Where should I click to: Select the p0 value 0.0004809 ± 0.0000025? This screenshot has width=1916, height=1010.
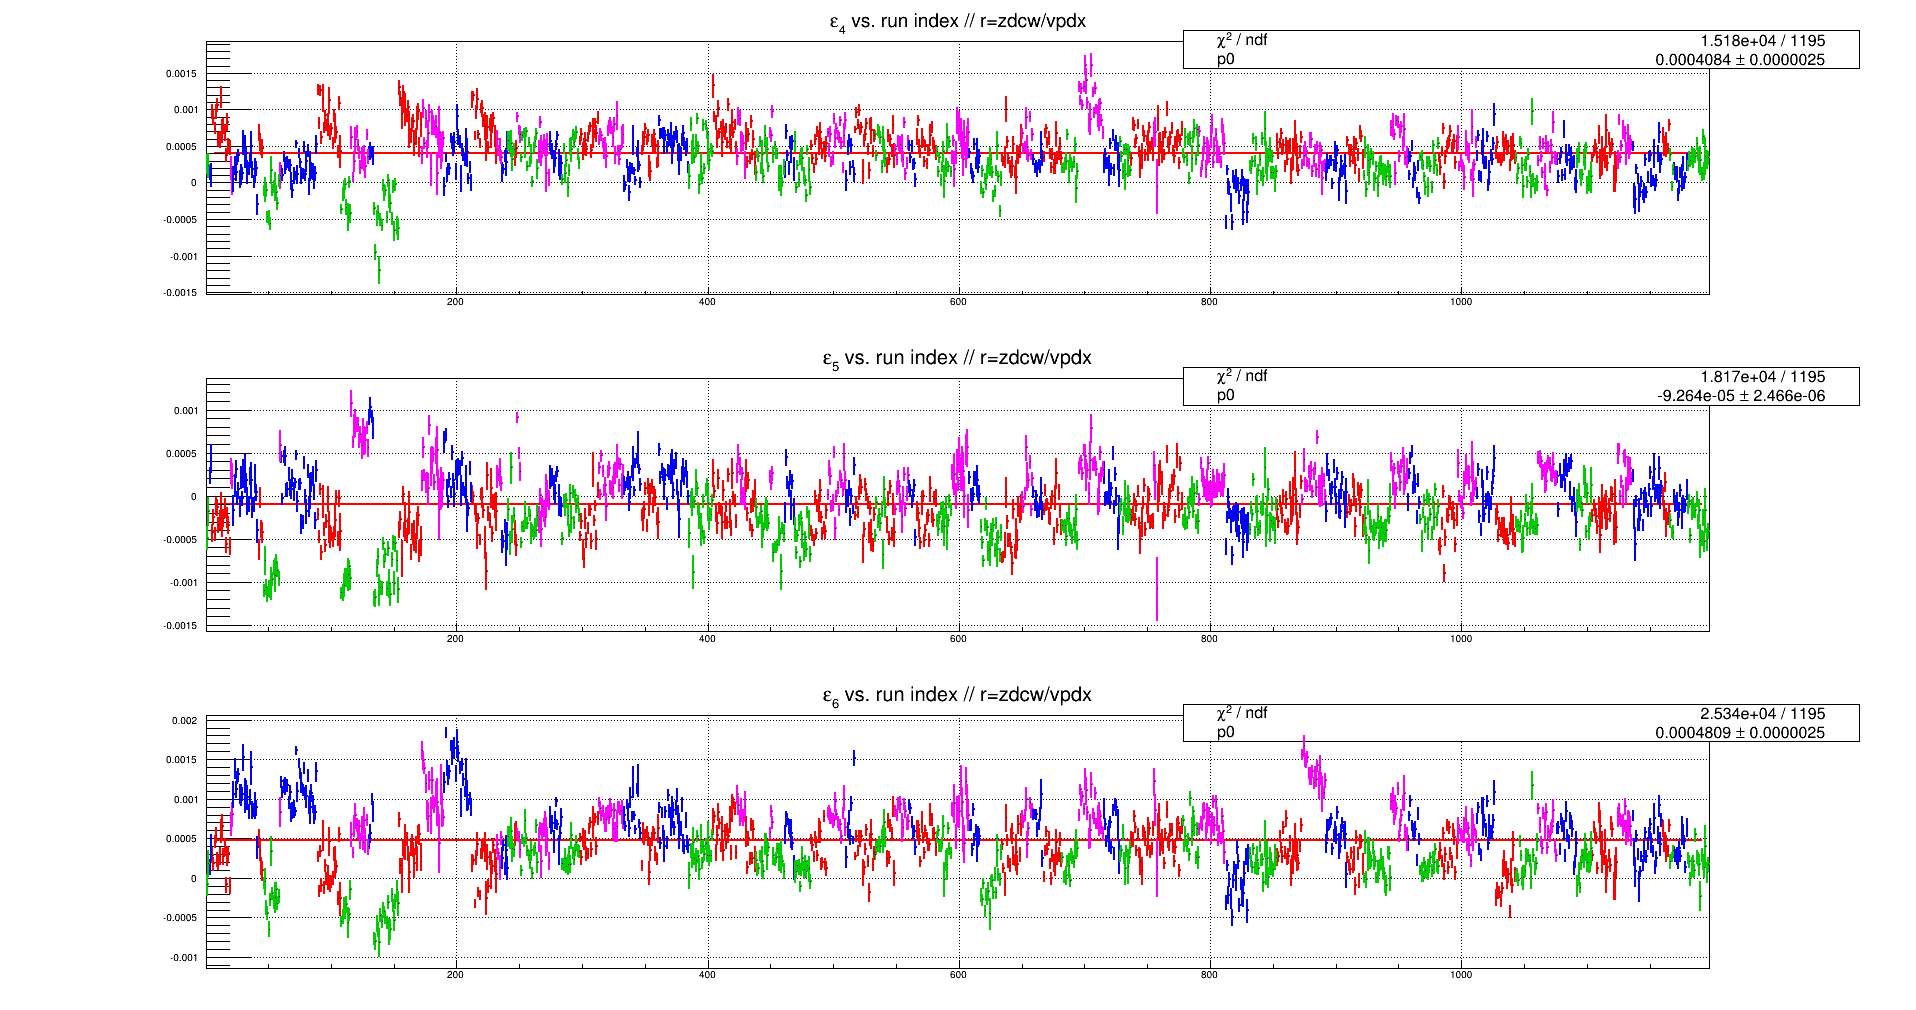pyautogui.click(x=1740, y=733)
